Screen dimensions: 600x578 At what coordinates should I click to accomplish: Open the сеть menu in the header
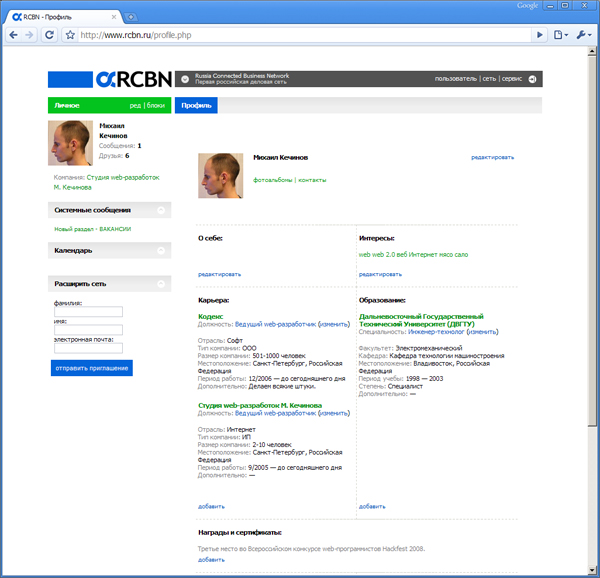(489, 79)
